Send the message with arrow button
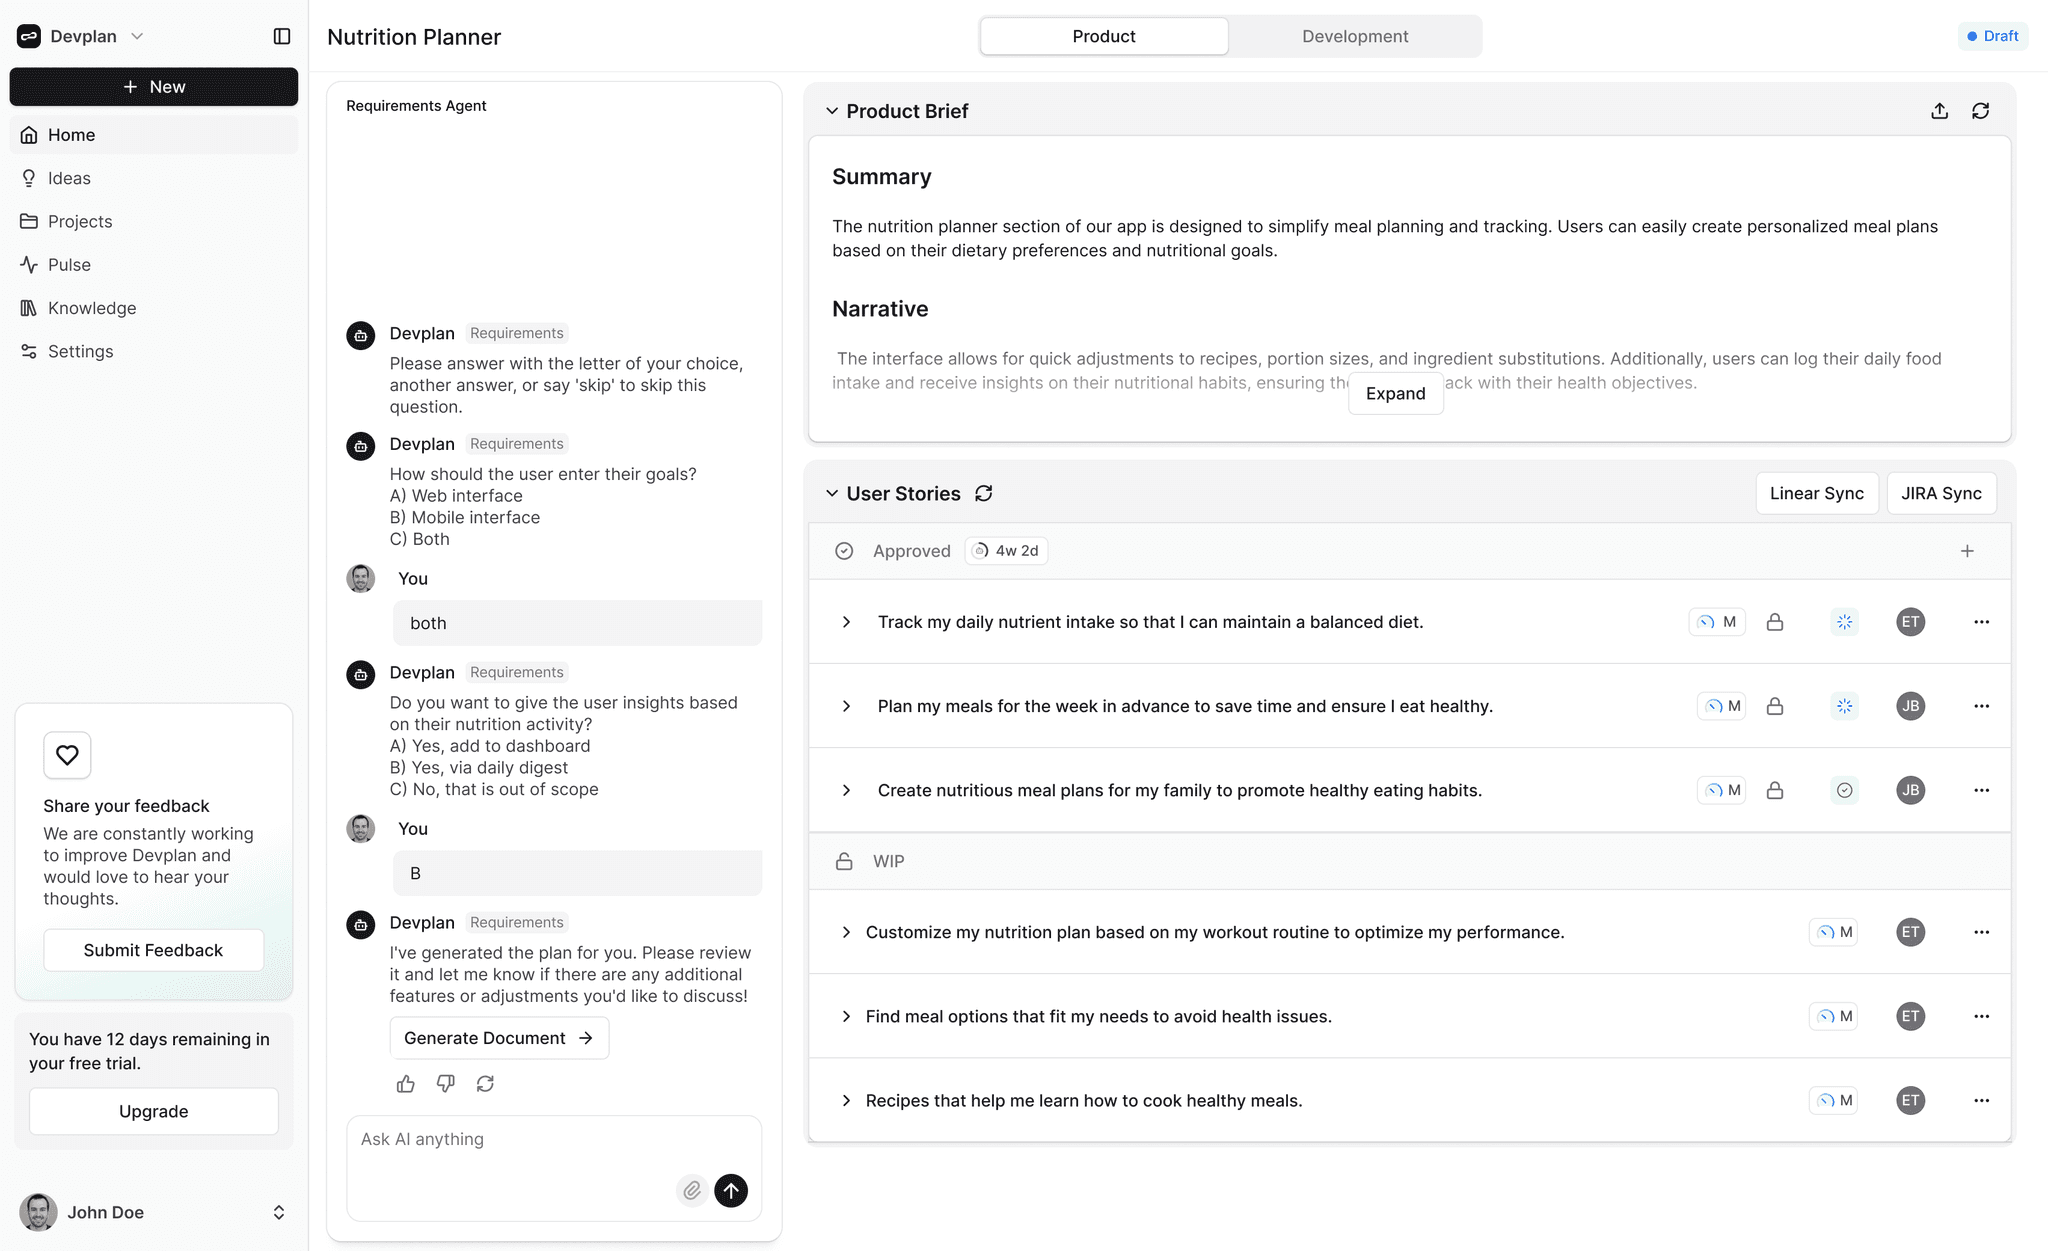This screenshot has height=1251, width=2048. click(x=731, y=1190)
